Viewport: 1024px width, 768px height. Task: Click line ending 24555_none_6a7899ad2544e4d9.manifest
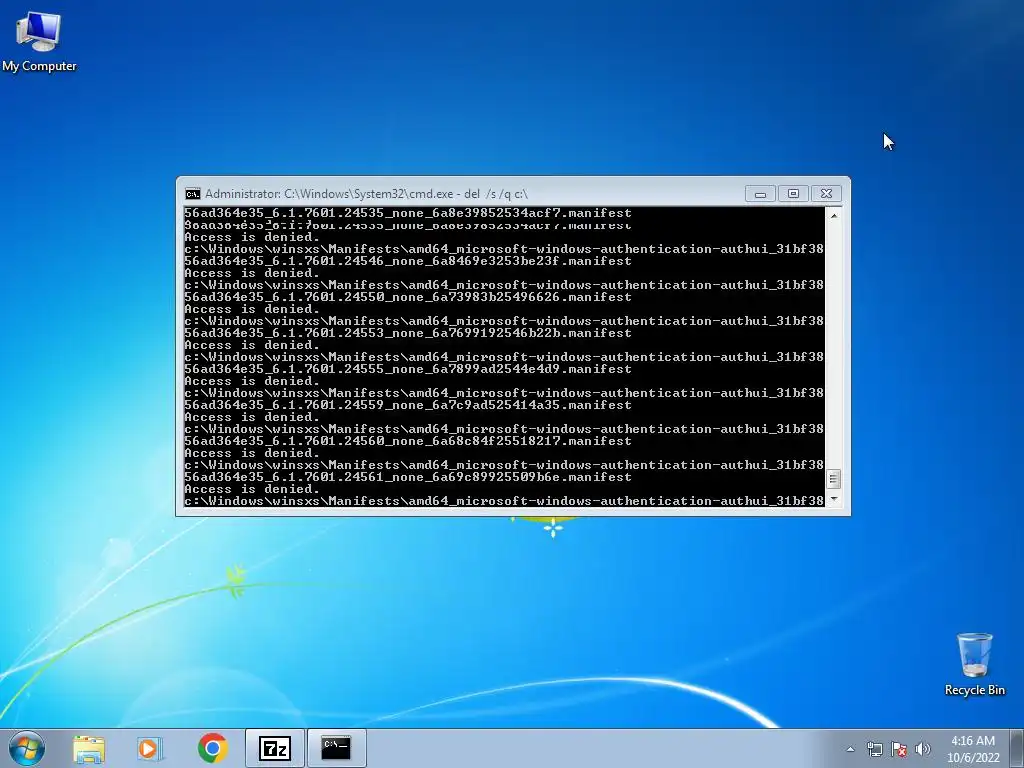click(x=408, y=369)
